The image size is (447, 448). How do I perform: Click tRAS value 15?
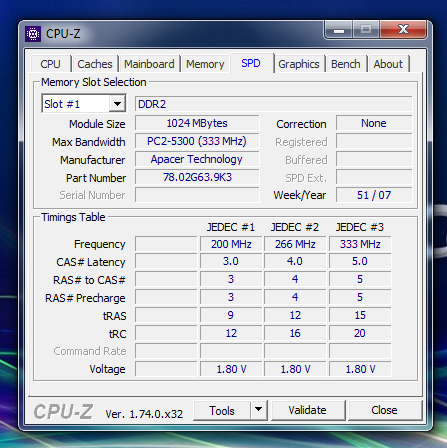(360, 315)
